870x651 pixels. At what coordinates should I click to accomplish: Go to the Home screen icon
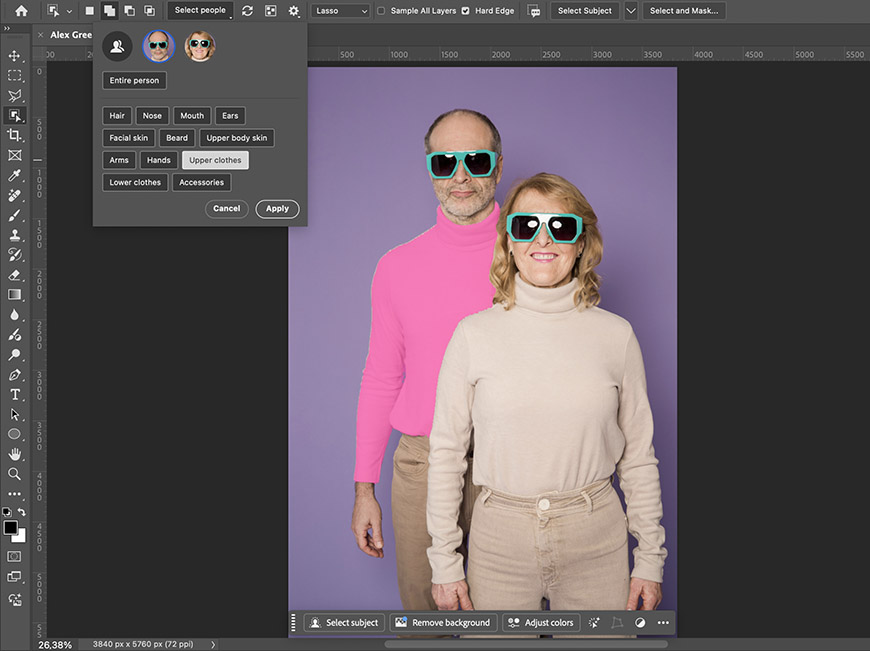pyautogui.click(x=21, y=11)
